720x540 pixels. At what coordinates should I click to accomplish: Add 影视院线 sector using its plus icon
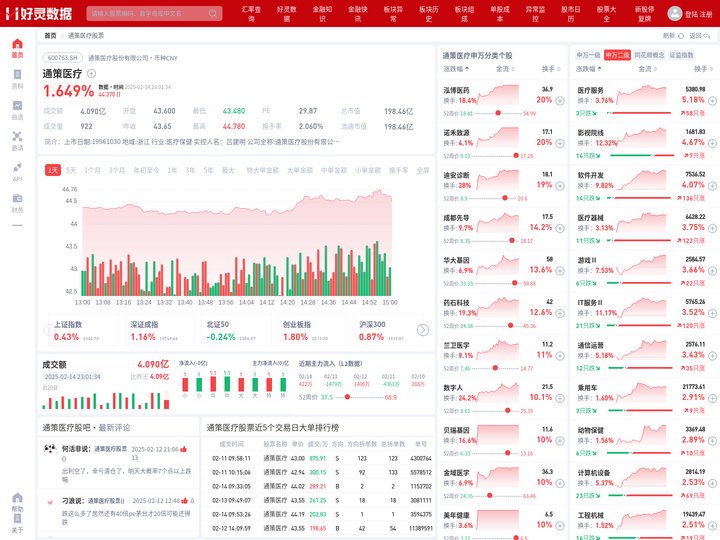point(712,143)
